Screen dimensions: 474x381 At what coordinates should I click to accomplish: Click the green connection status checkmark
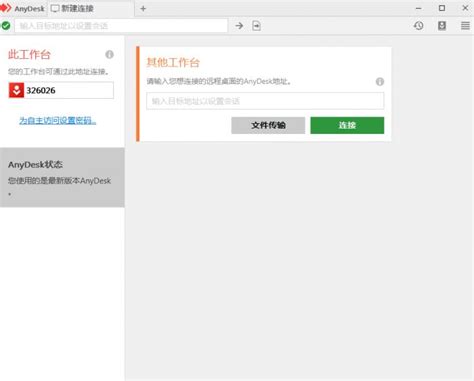(x=6, y=26)
